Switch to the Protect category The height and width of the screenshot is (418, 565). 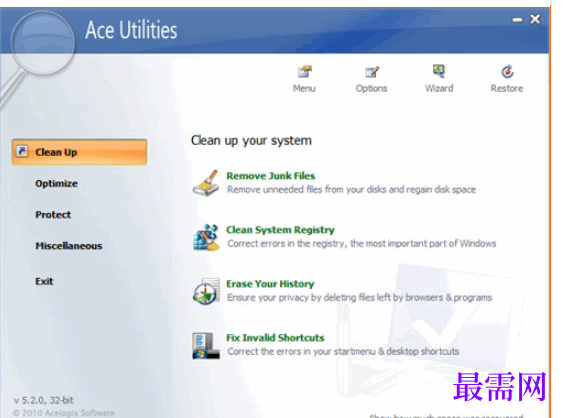[53, 215]
